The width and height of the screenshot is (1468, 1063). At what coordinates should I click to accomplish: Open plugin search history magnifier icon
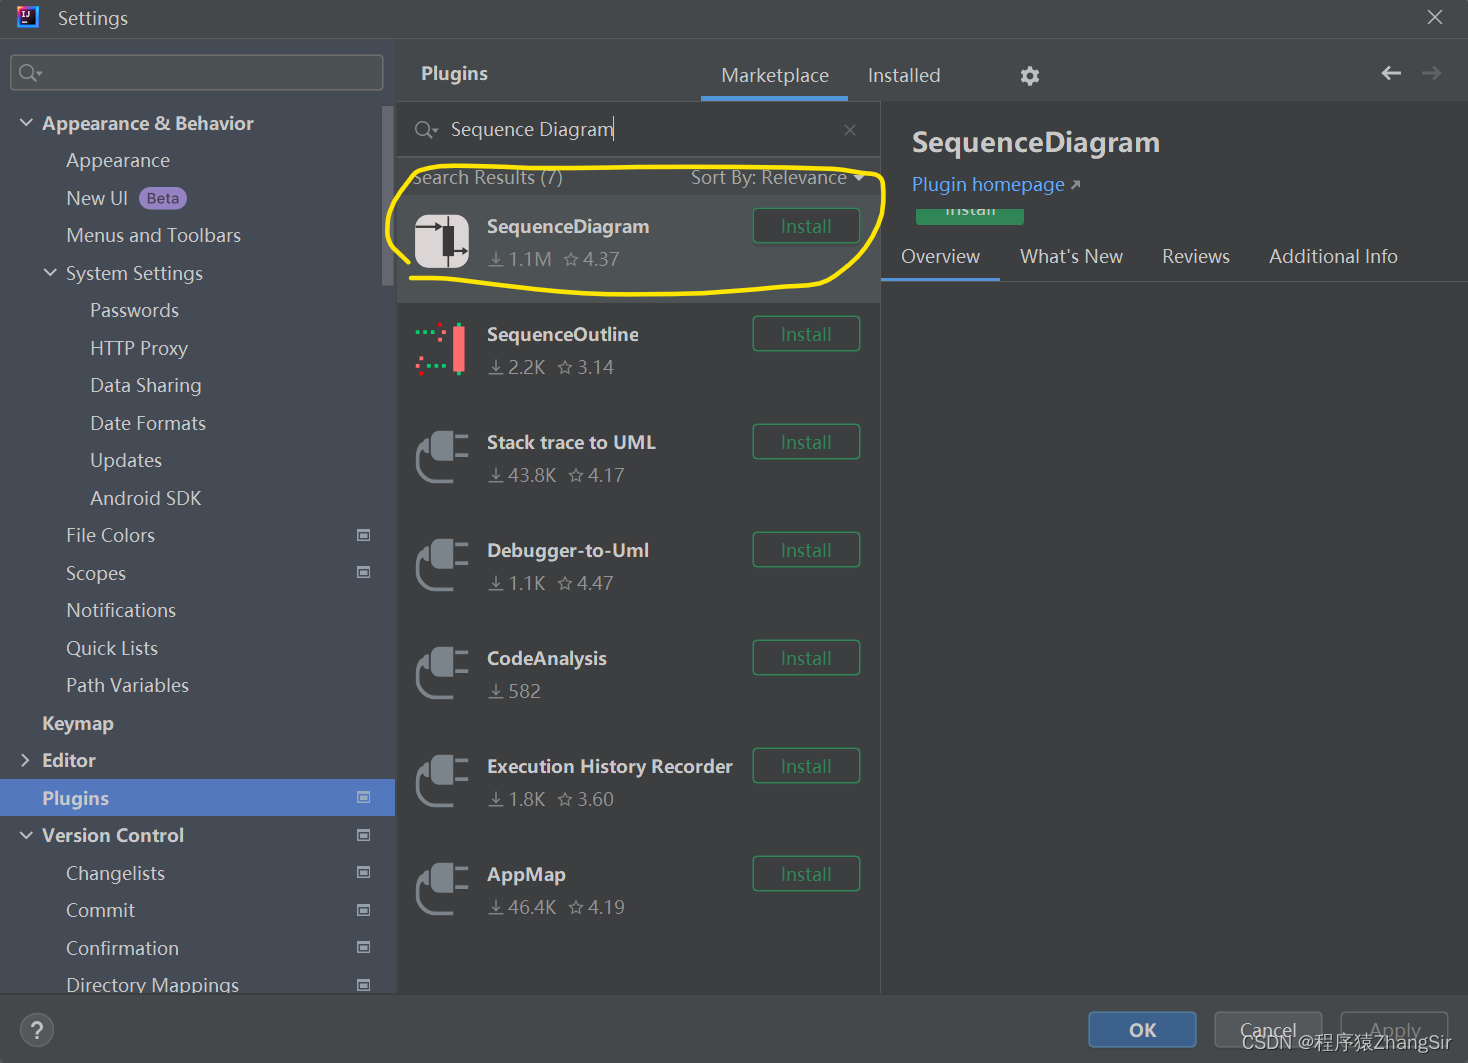(x=426, y=130)
